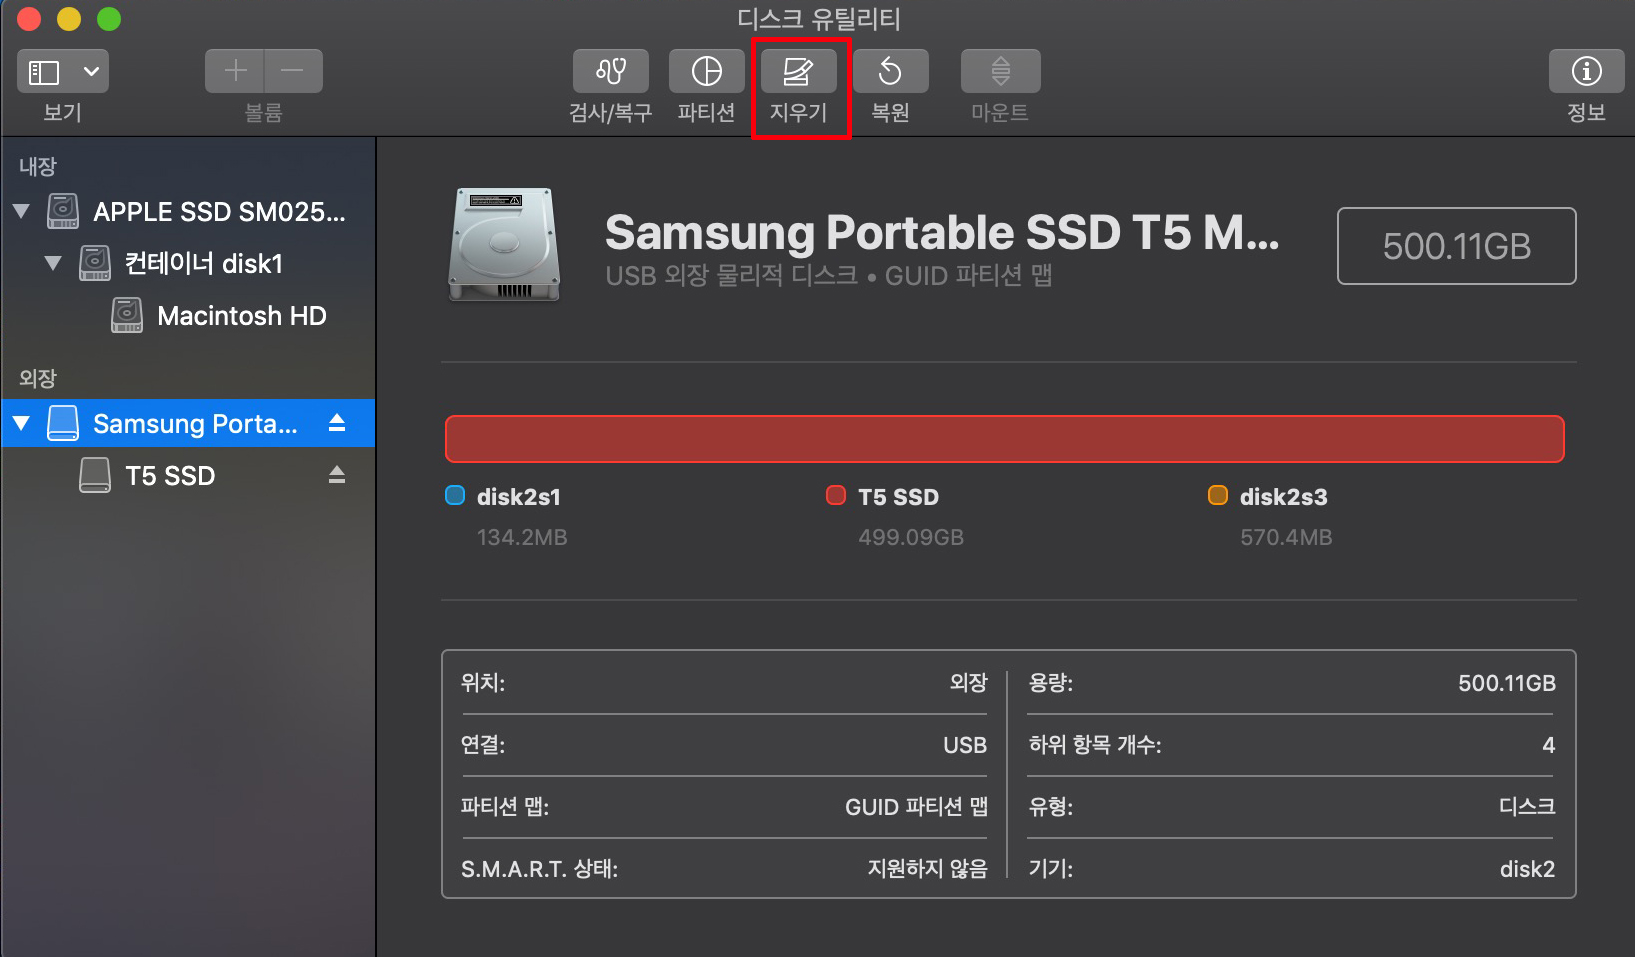Click the 570.4MB size value
The image size is (1635, 957).
(x=1286, y=537)
